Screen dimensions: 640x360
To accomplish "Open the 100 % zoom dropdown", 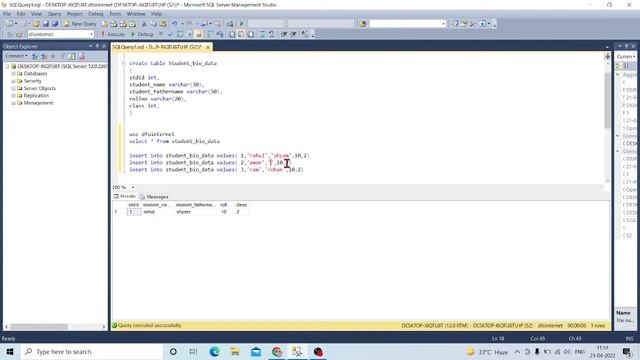I will click(133, 187).
